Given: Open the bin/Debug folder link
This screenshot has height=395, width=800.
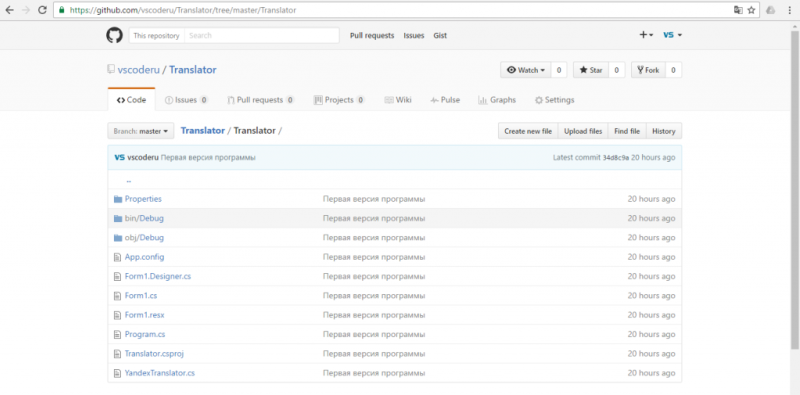Looking at the screenshot, I should pos(144,218).
